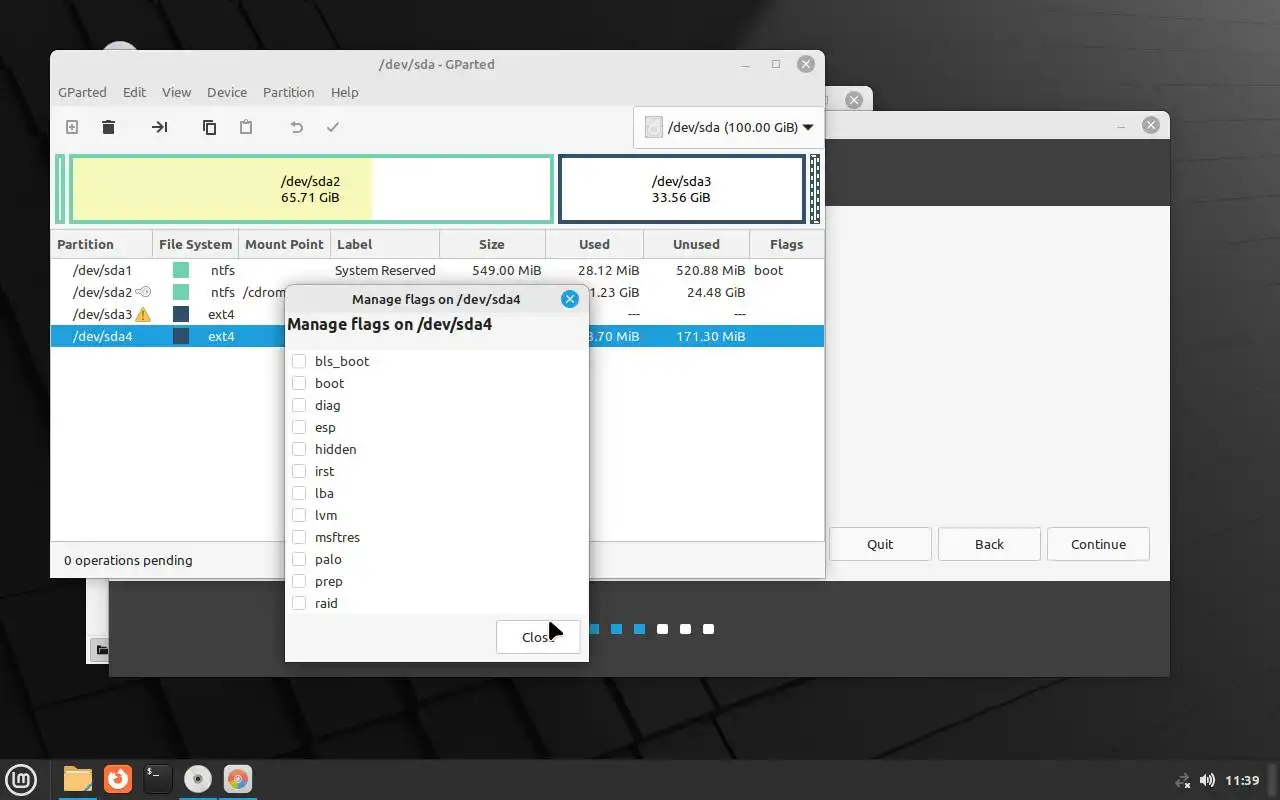1280x800 pixels.
Task: Open the View menu
Action: (176, 92)
